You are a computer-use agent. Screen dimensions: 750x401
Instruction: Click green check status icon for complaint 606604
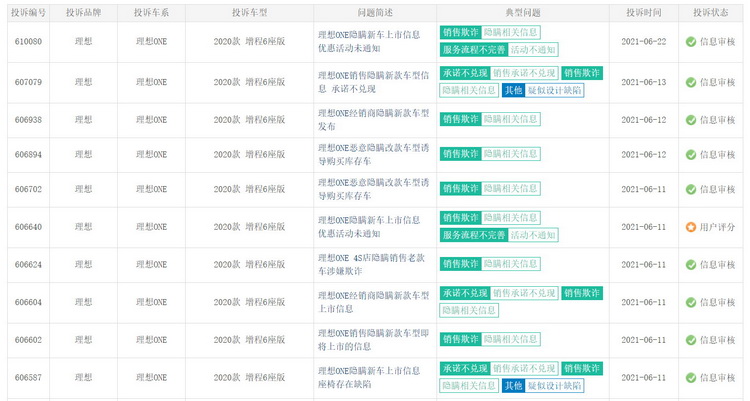(691, 302)
